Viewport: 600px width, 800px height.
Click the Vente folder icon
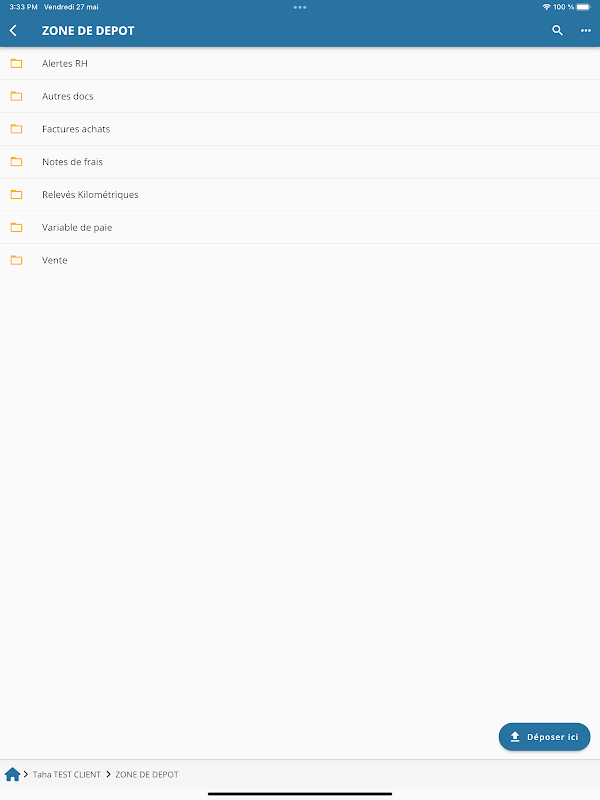[x=16, y=260]
